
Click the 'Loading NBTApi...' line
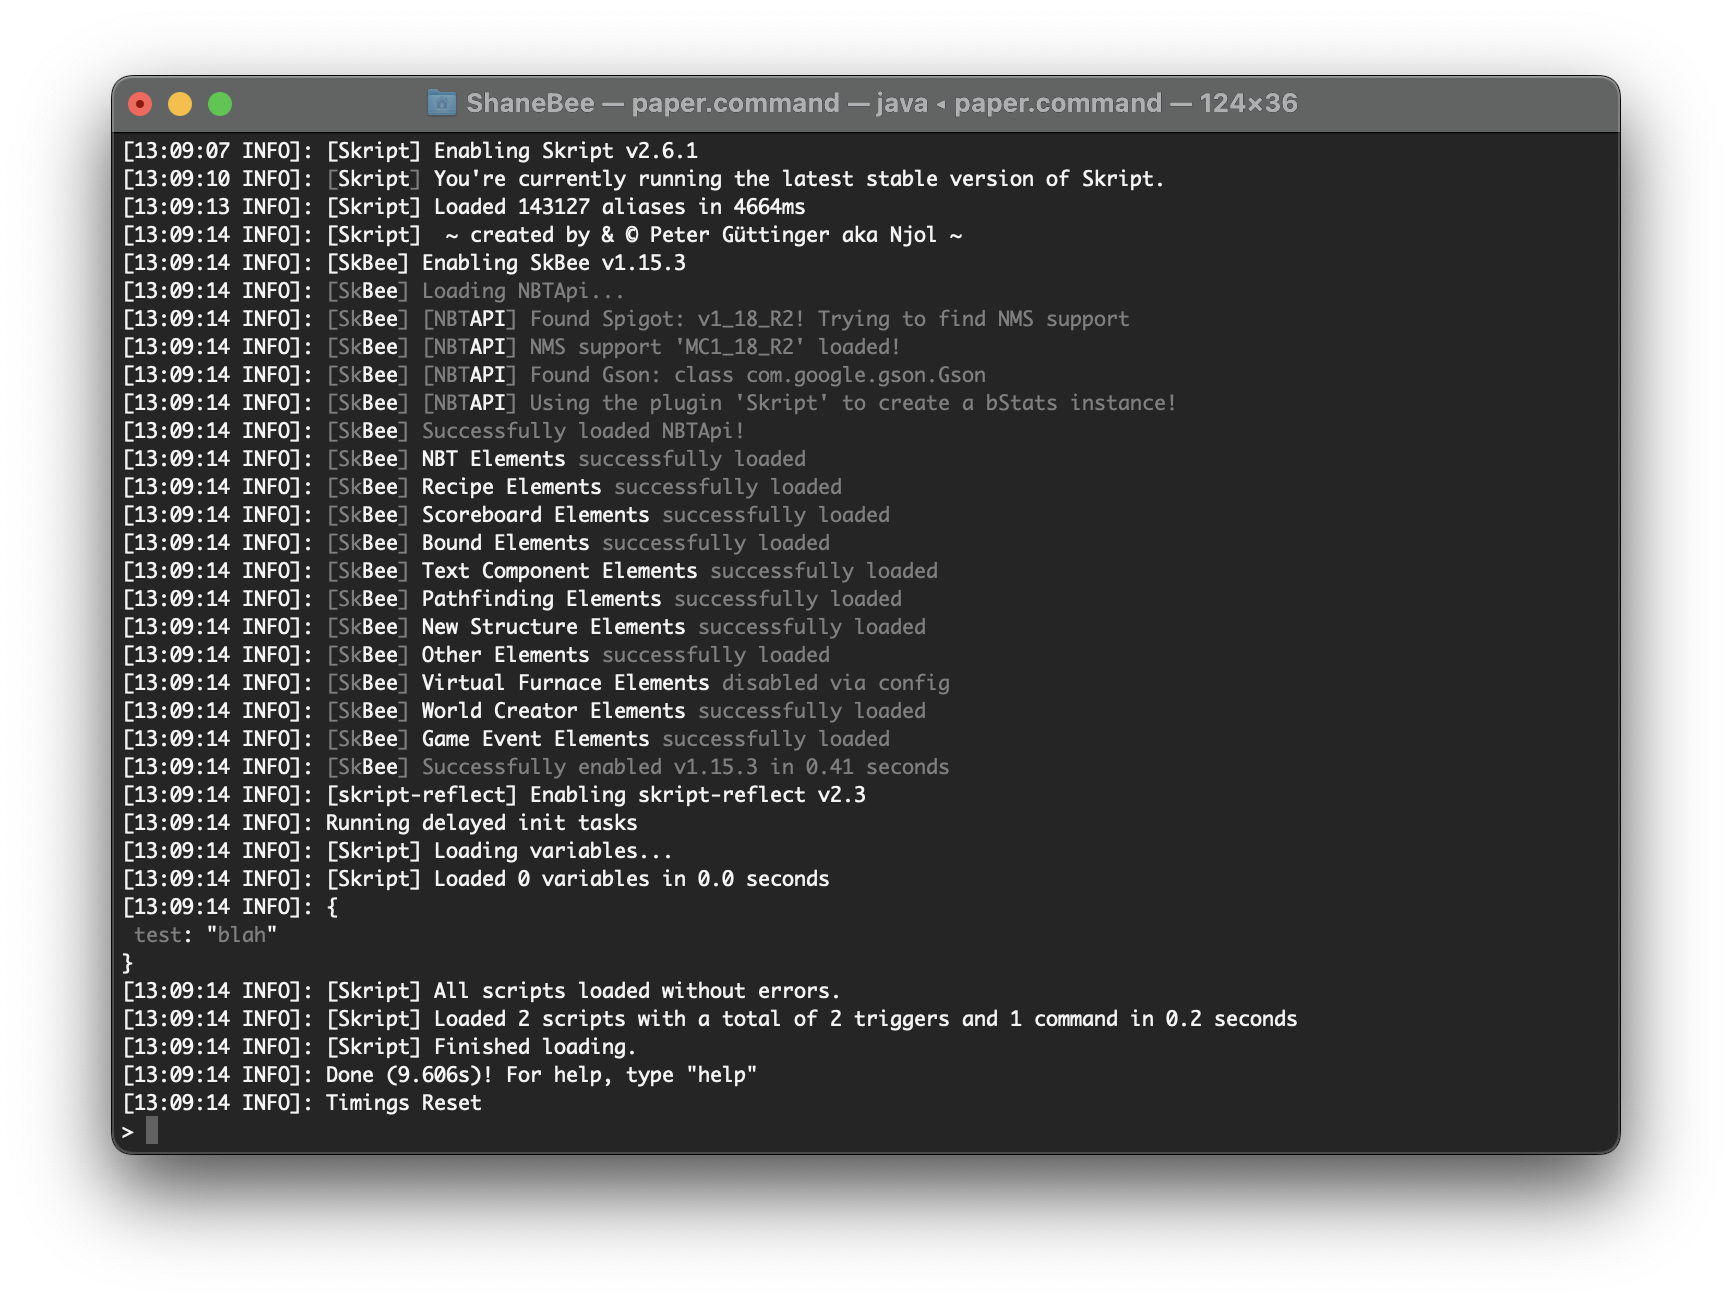coord(373,291)
